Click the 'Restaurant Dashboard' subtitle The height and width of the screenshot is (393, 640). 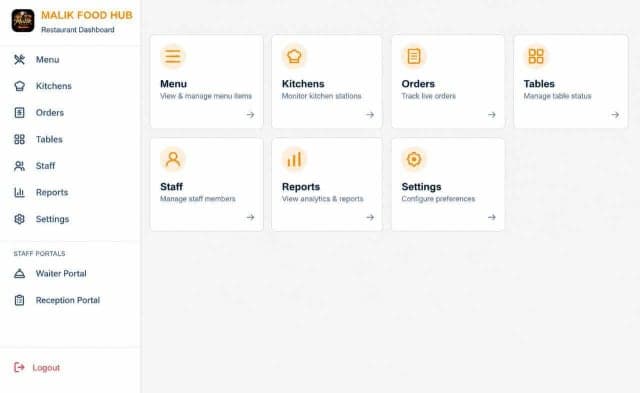coord(78,30)
